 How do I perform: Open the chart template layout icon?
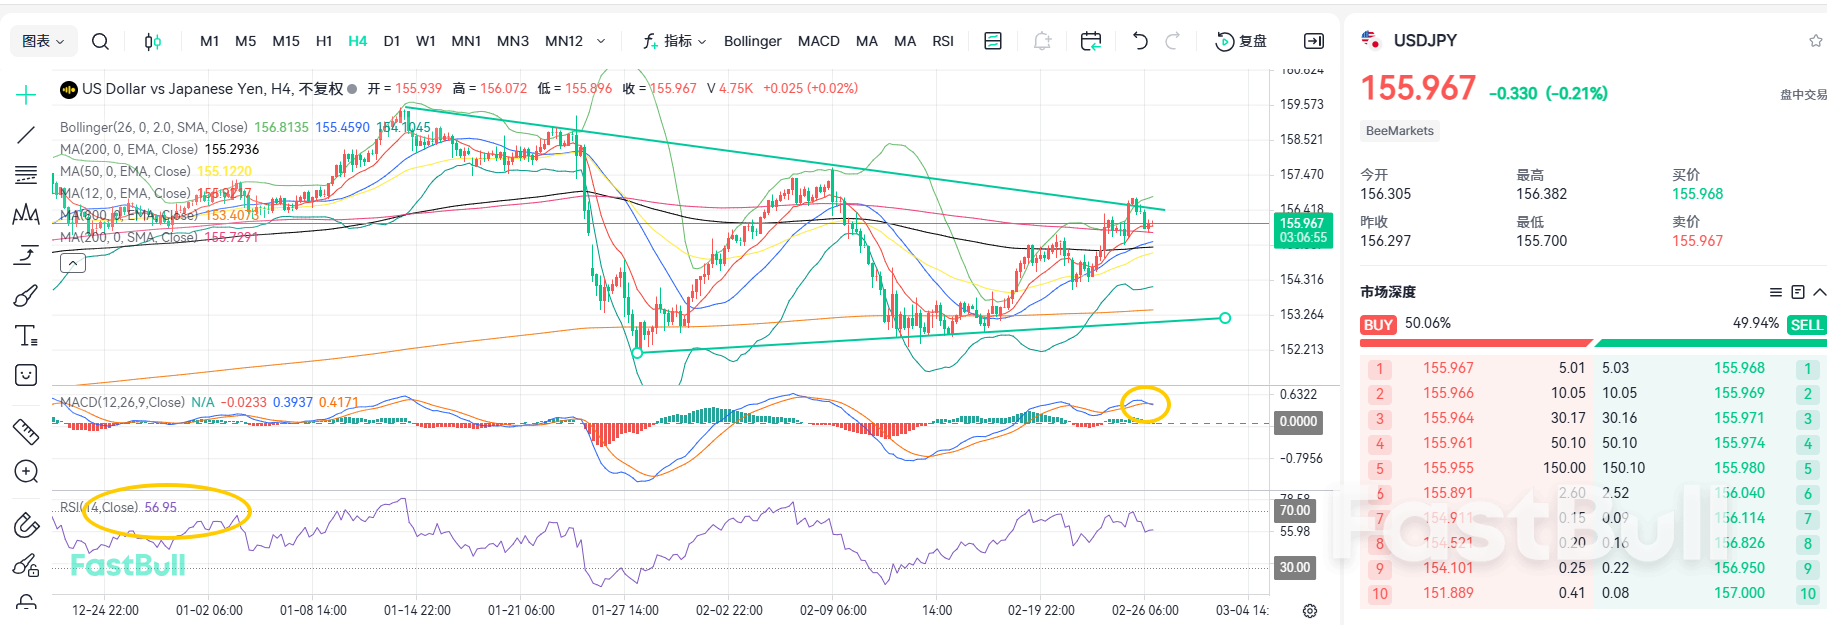(993, 41)
